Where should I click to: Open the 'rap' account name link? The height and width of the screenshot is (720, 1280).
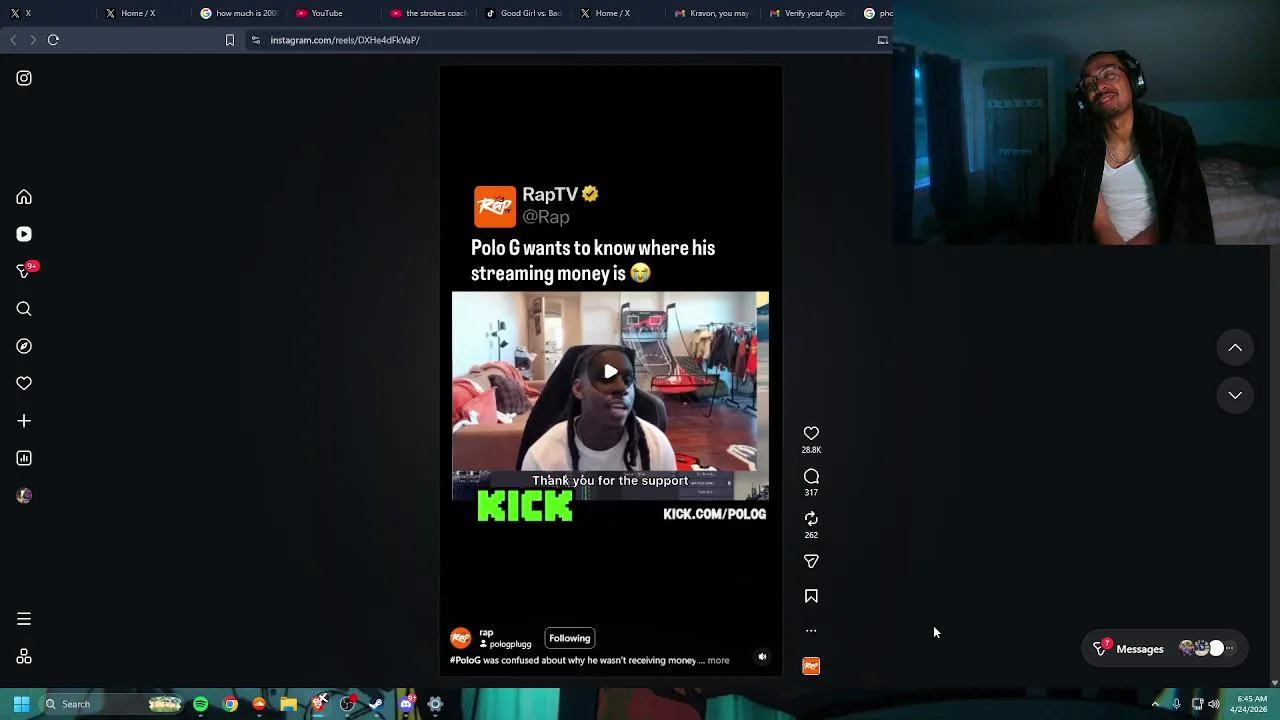coord(486,632)
